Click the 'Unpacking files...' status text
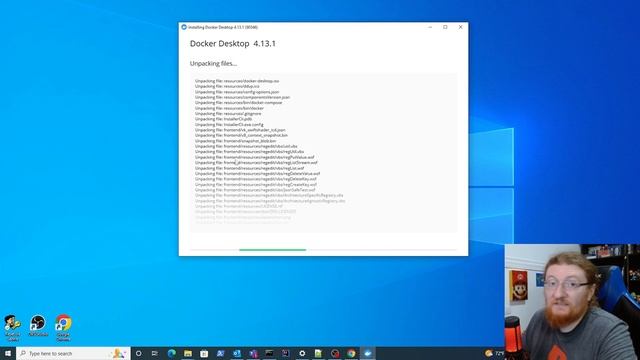The width and height of the screenshot is (640, 360). [213, 64]
